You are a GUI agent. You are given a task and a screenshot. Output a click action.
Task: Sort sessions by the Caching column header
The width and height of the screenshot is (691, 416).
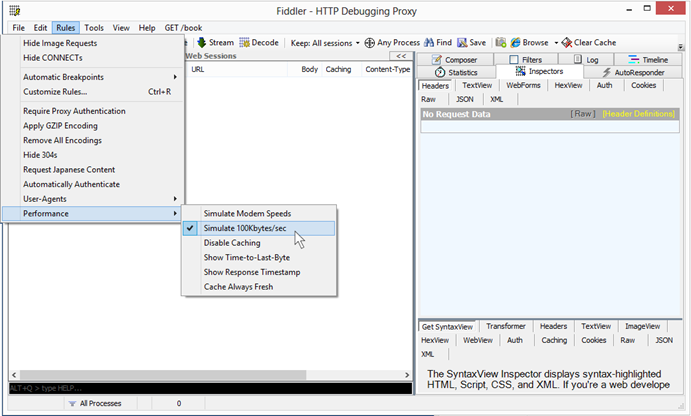(x=338, y=69)
